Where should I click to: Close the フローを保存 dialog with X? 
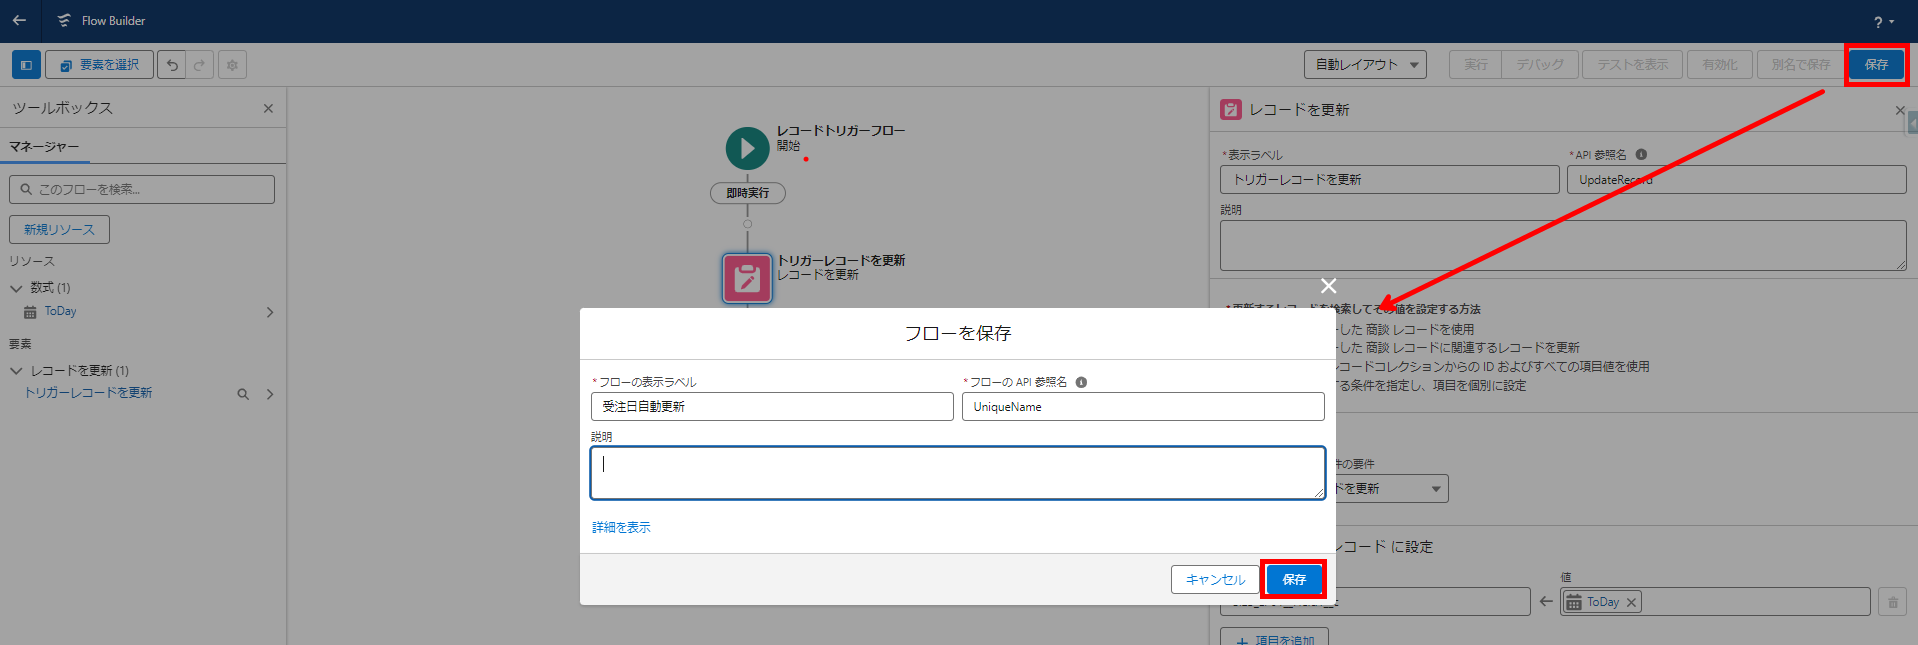1328,286
